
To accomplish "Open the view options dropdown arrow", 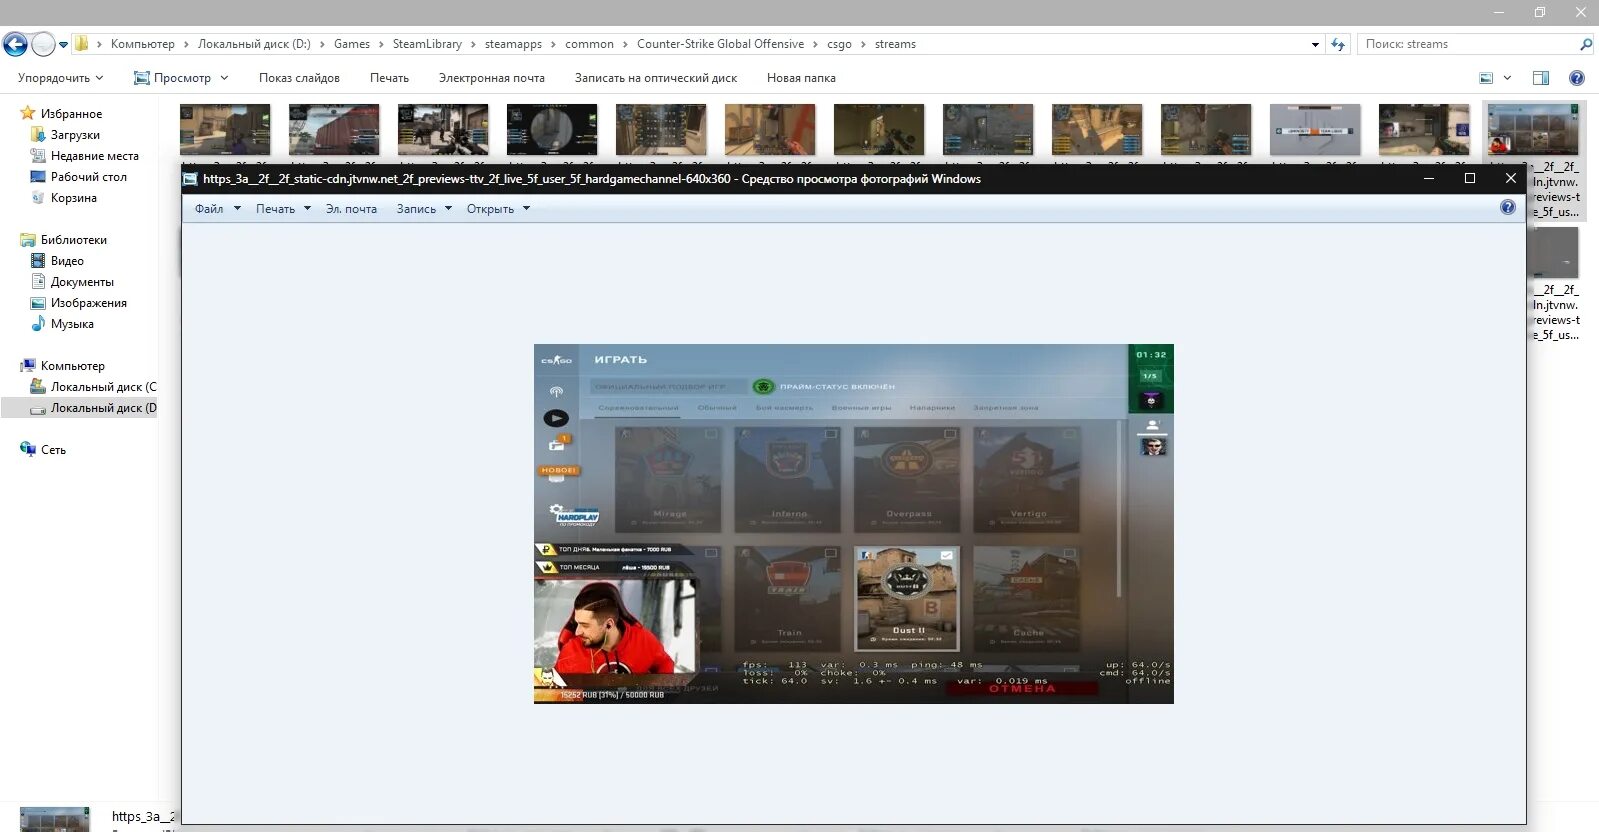I will point(1507,78).
